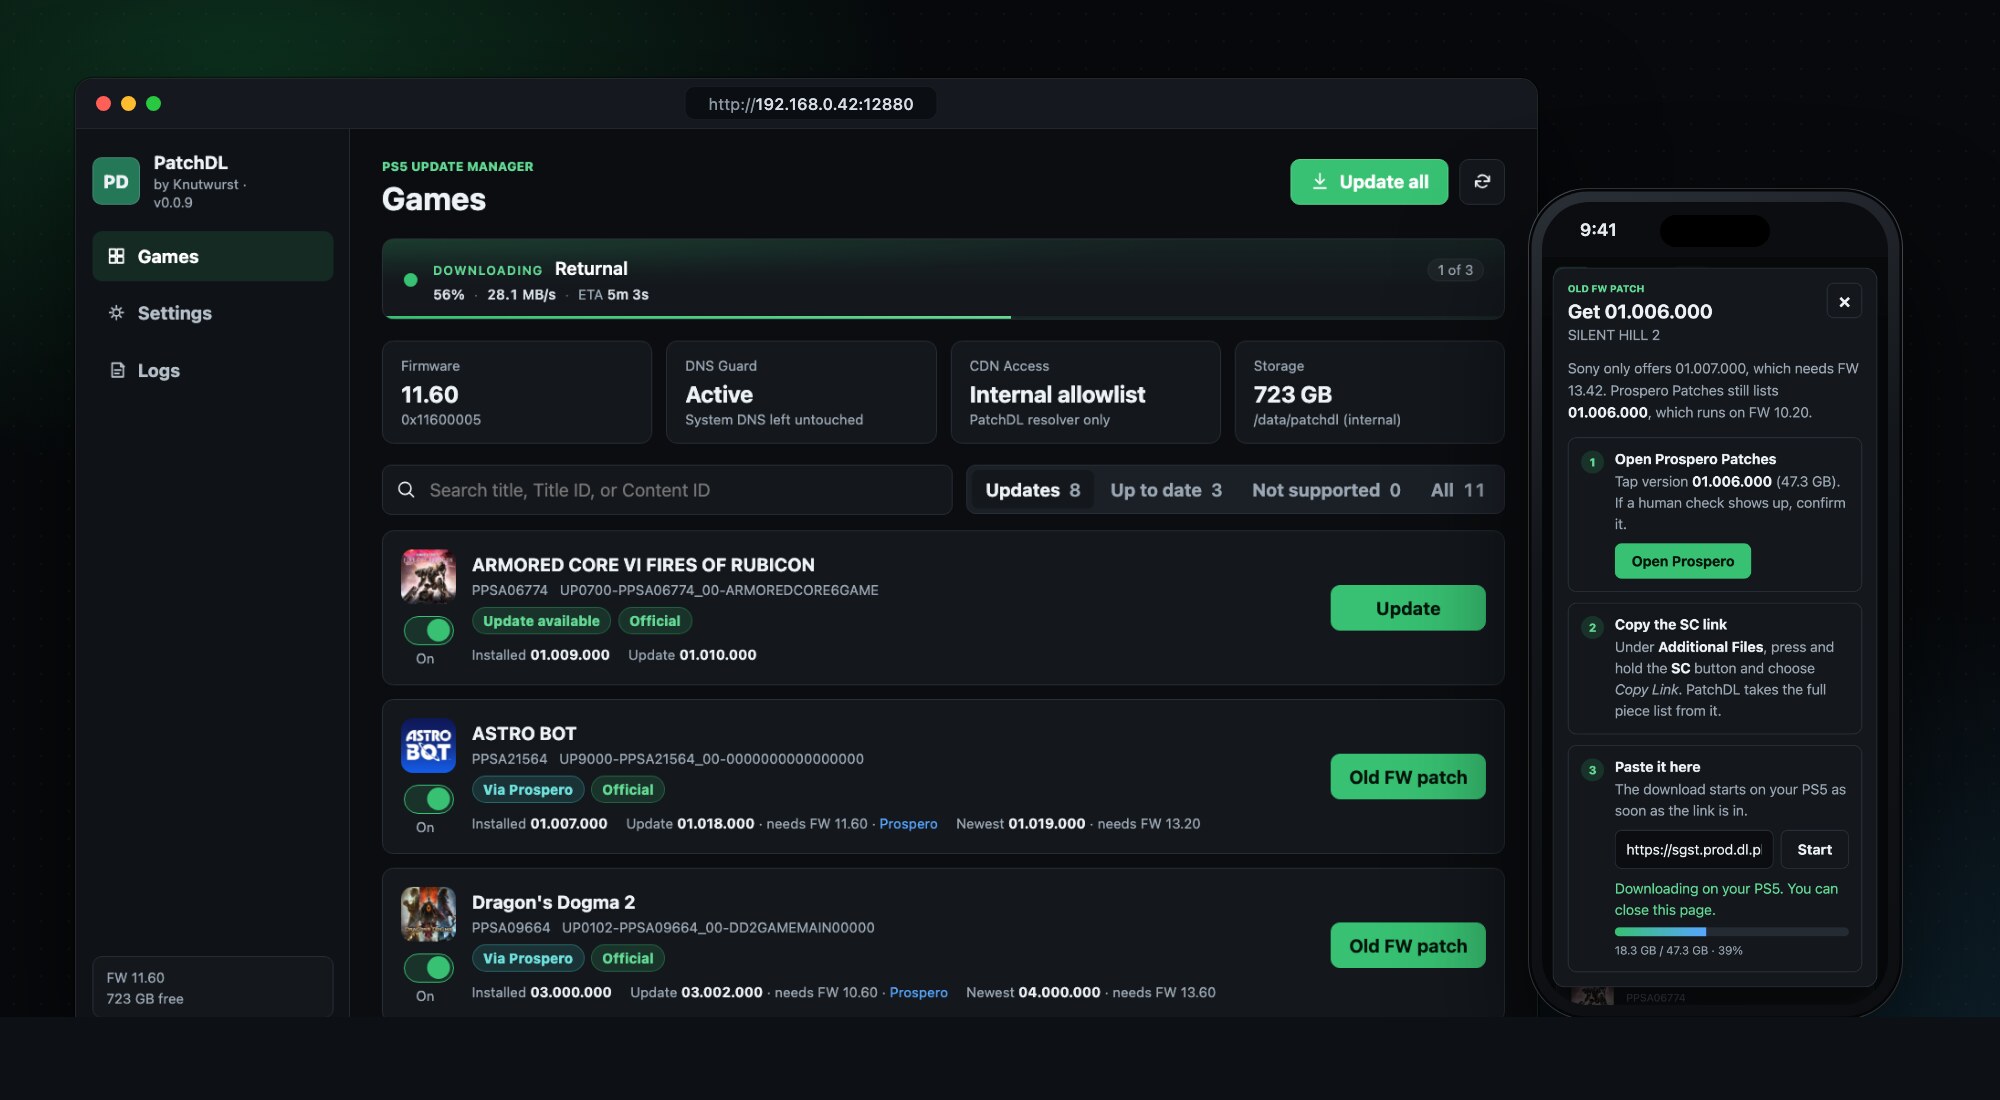
Task: Click the FW 11.60 sidebar status box
Action: coord(212,988)
